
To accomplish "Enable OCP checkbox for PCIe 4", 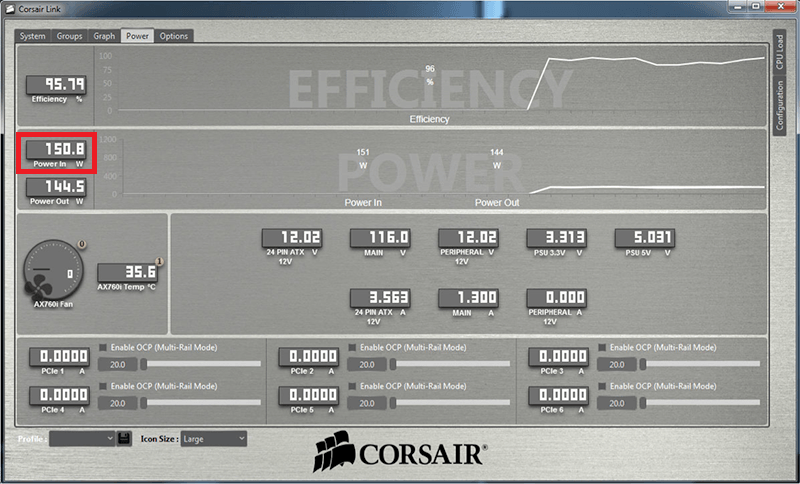I will [x=103, y=386].
